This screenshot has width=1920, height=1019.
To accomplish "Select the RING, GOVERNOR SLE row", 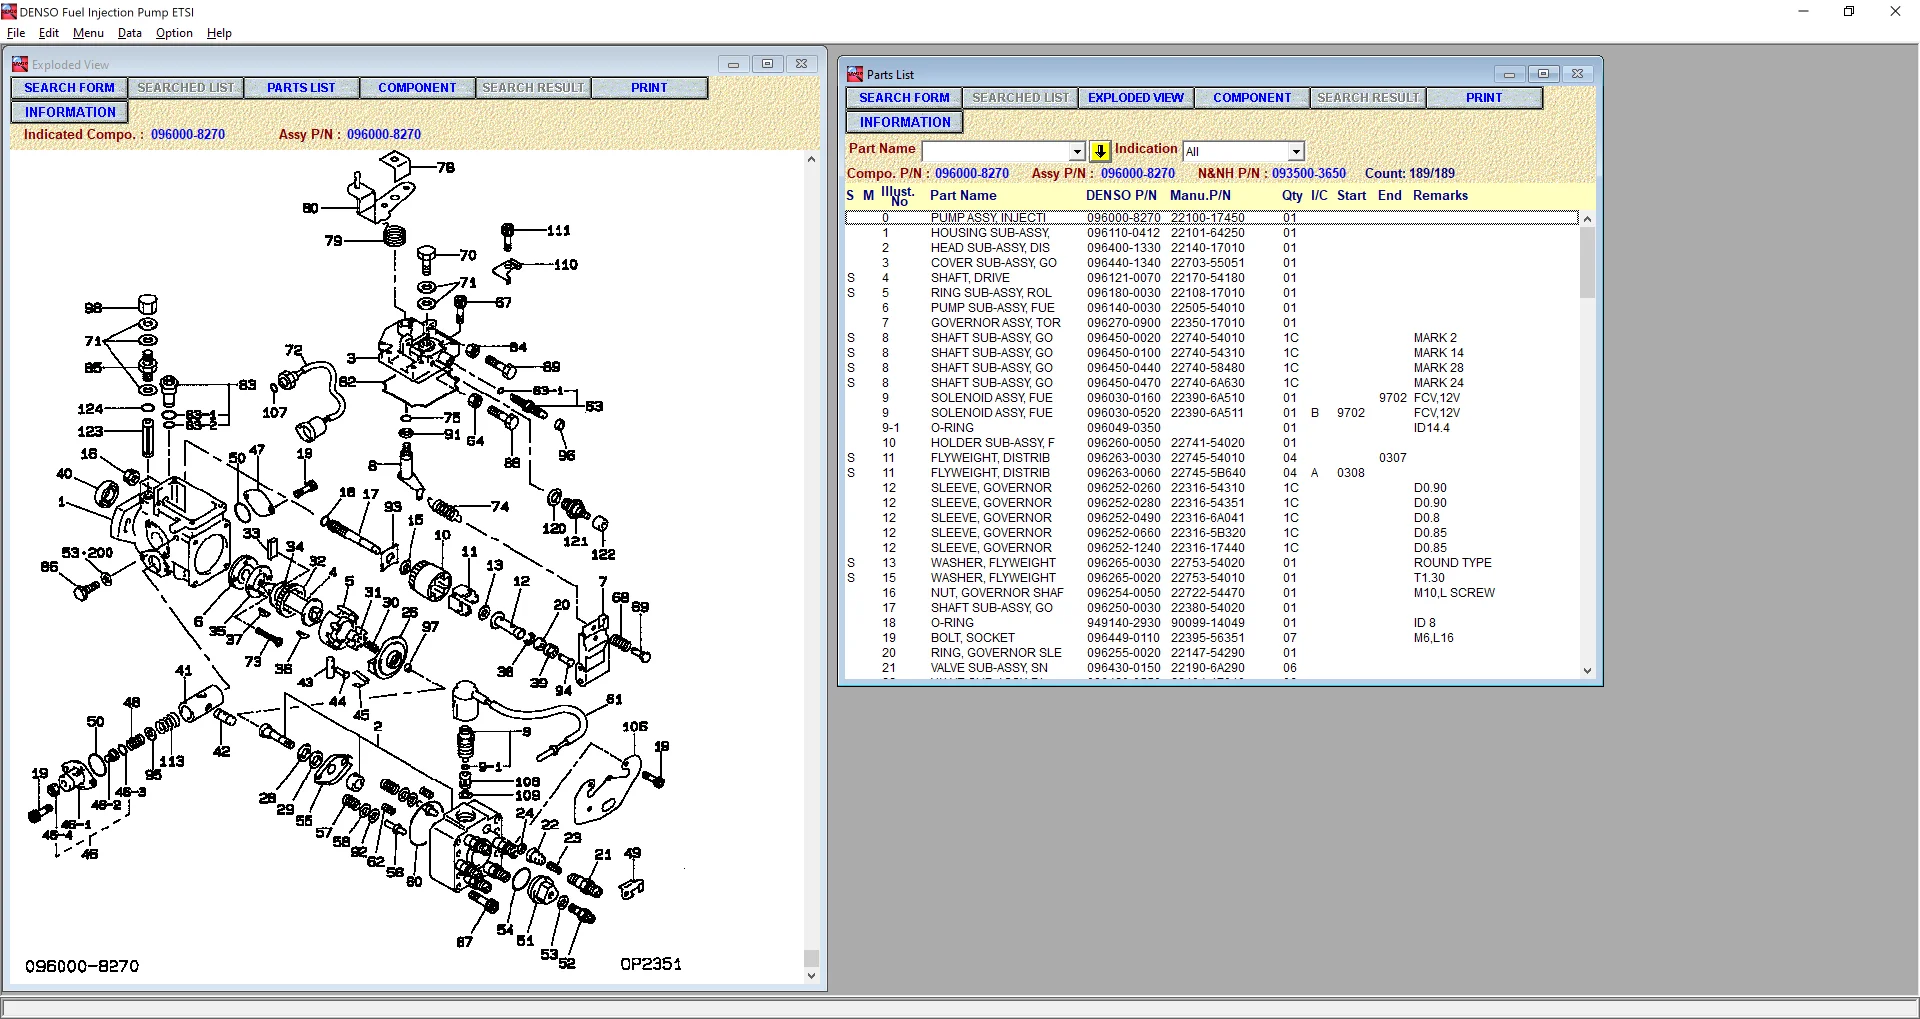I will 1212,653.
